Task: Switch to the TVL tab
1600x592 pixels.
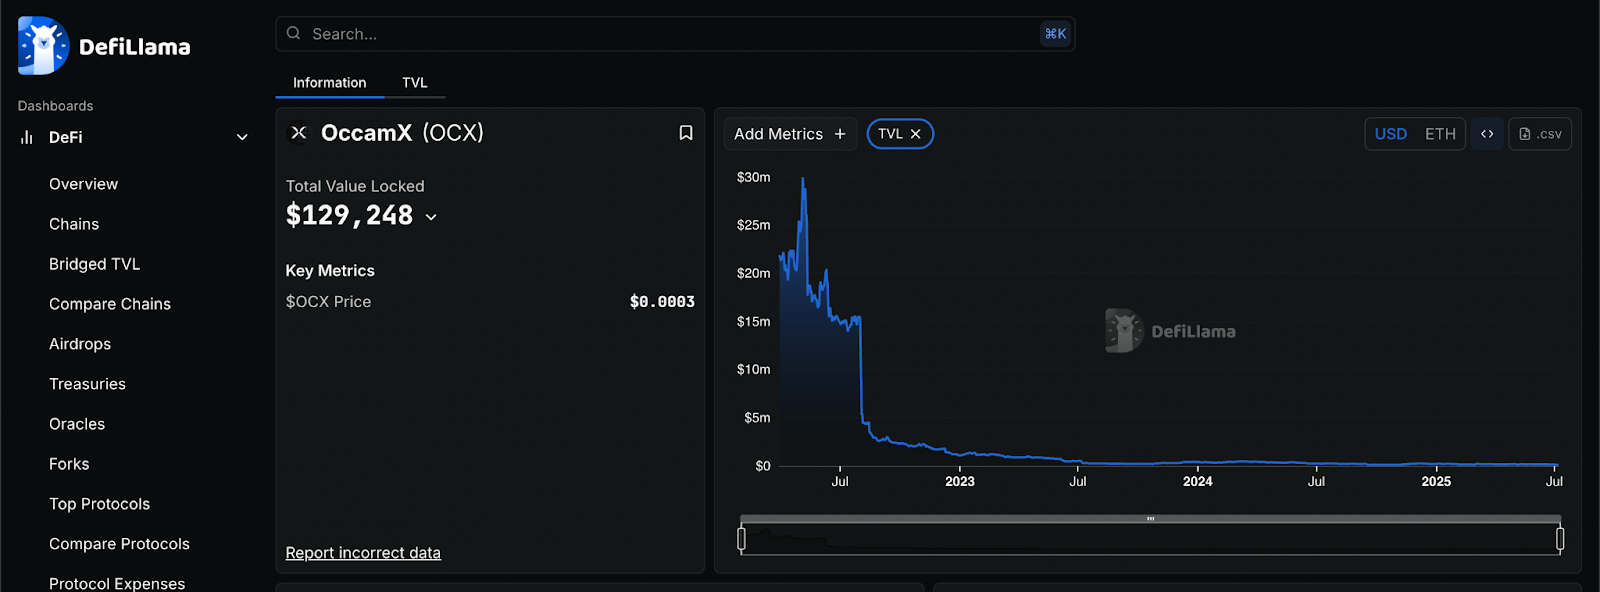Action: click(x=415, y=83)
